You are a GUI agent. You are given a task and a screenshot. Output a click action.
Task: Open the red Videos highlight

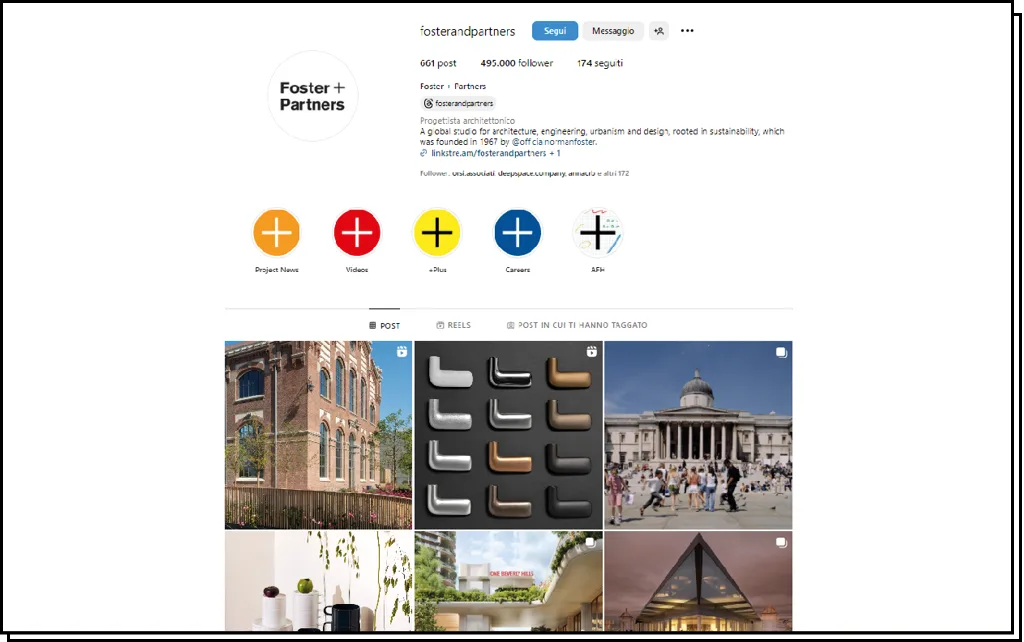pos(357,233)
